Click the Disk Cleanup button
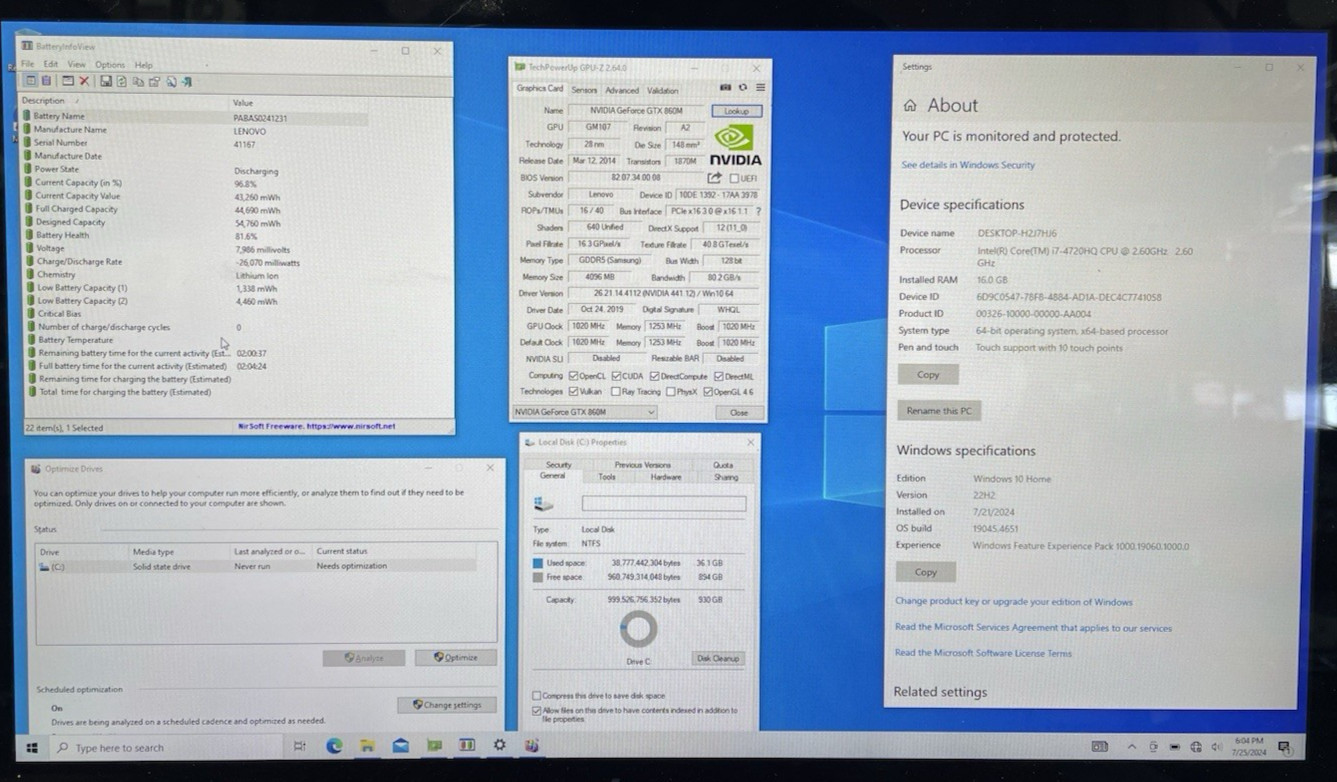 (717, 658)
